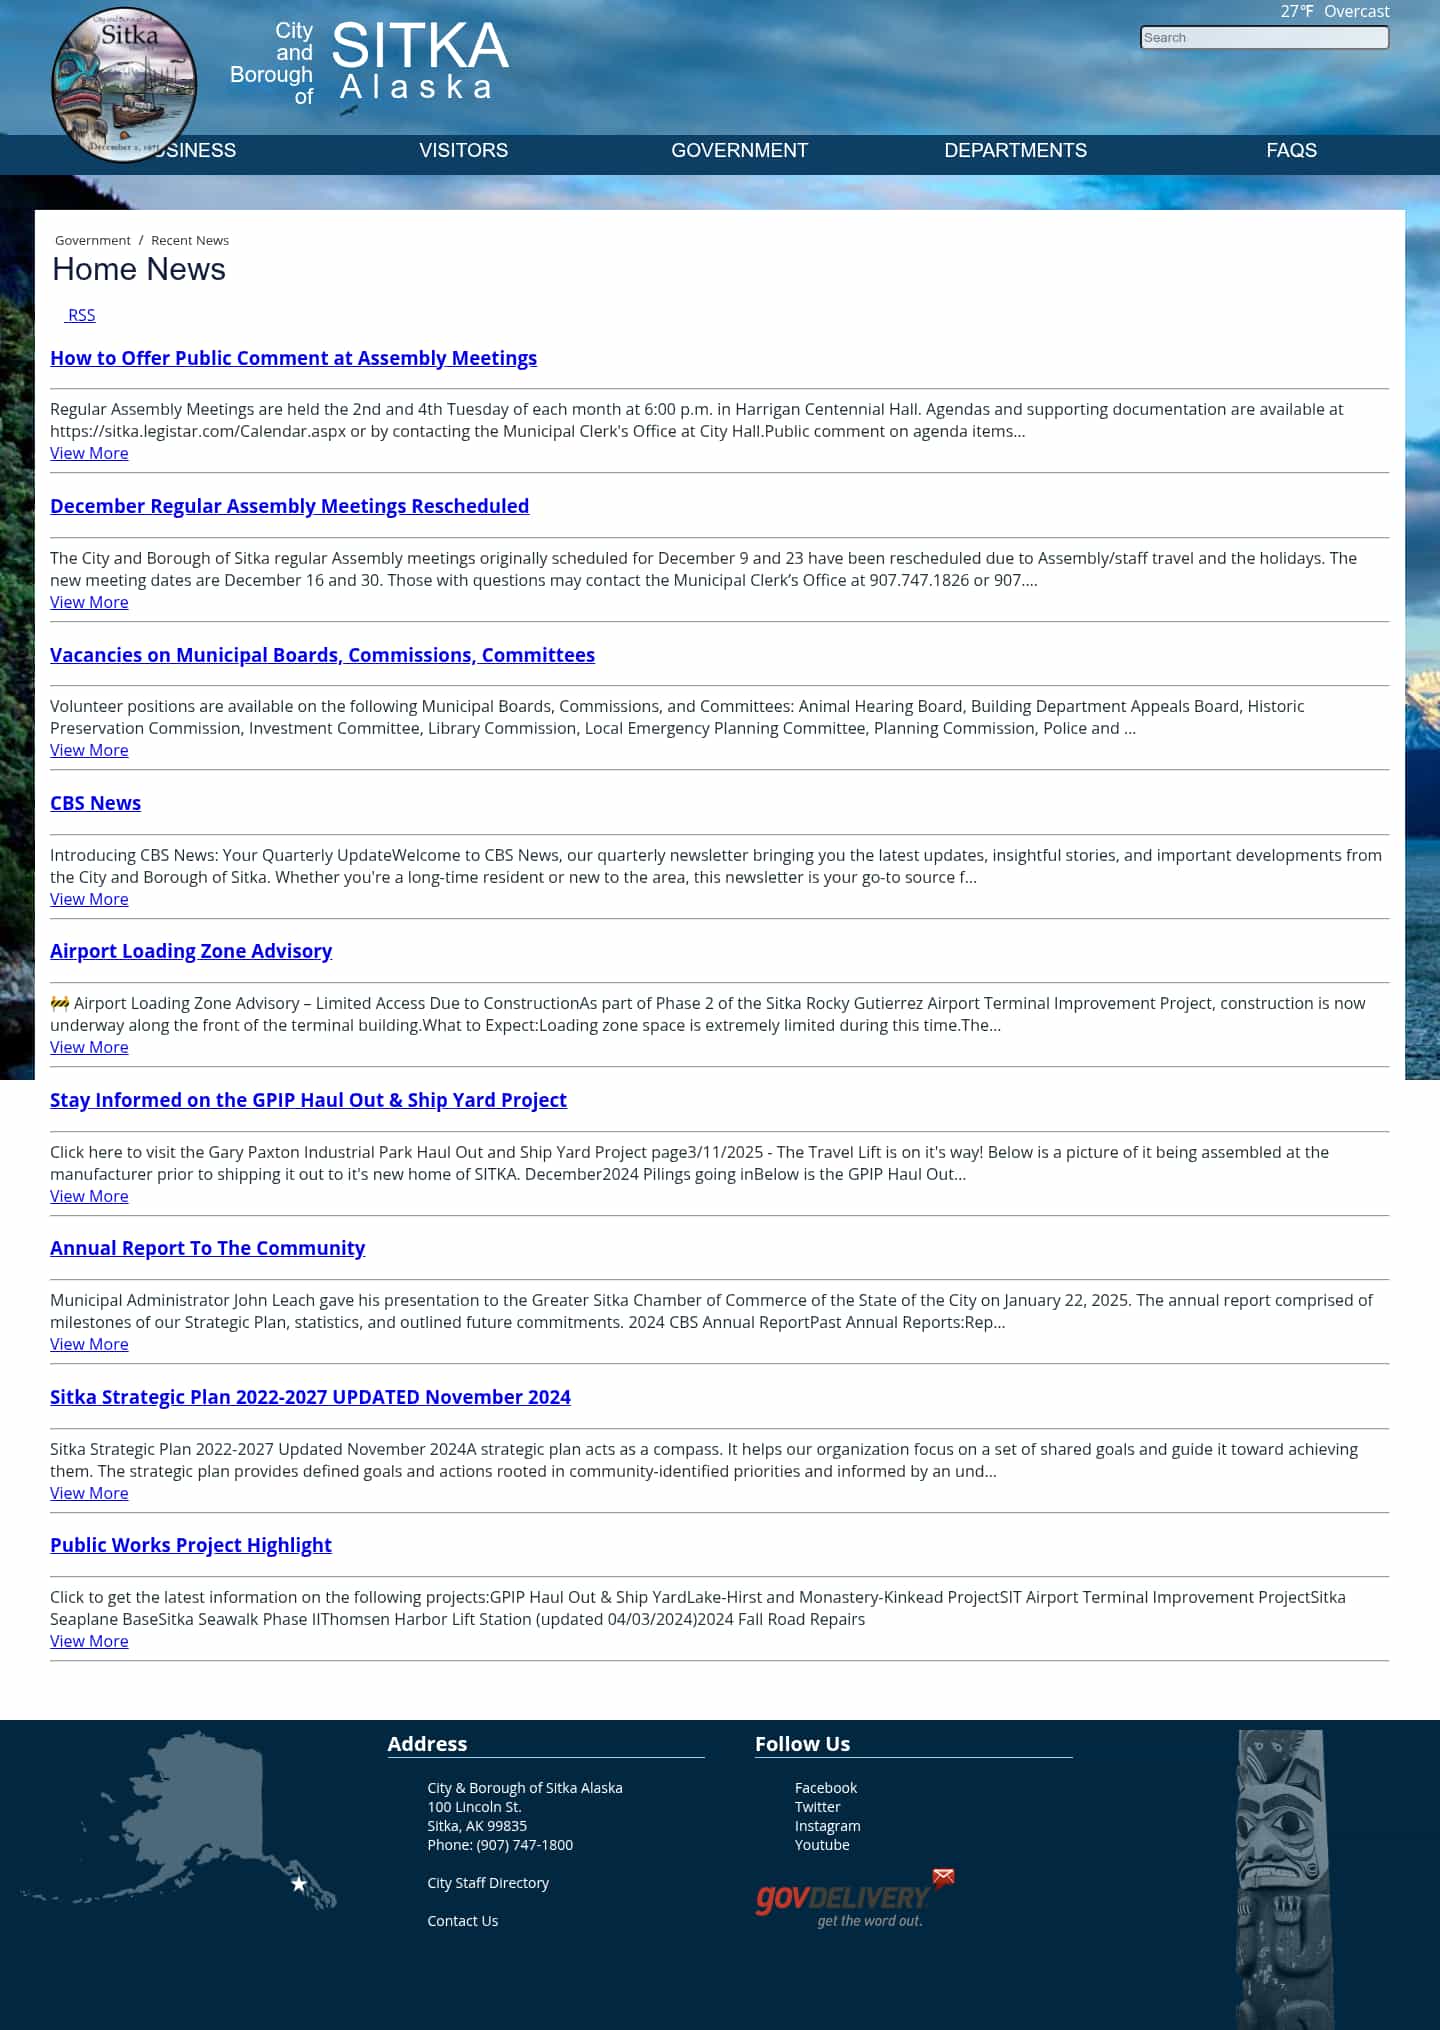The height and width of the screenshot is (2030, 1440).
Task: Open the RSS feed link
Action: [x=81, y=315]
